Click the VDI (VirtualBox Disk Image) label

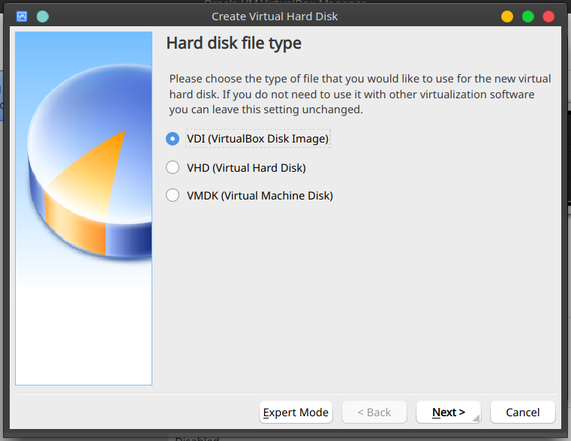pos(257,139)
